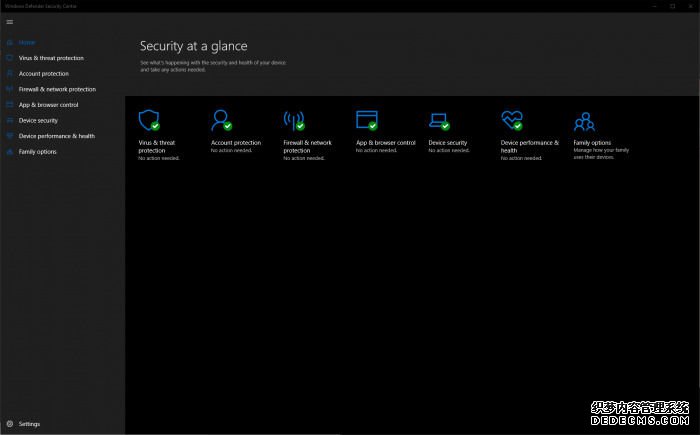This screenshot has width=700, height=435.
Task: Click the Virus & threat protection shield tile icon
Action: pos(149,121)
